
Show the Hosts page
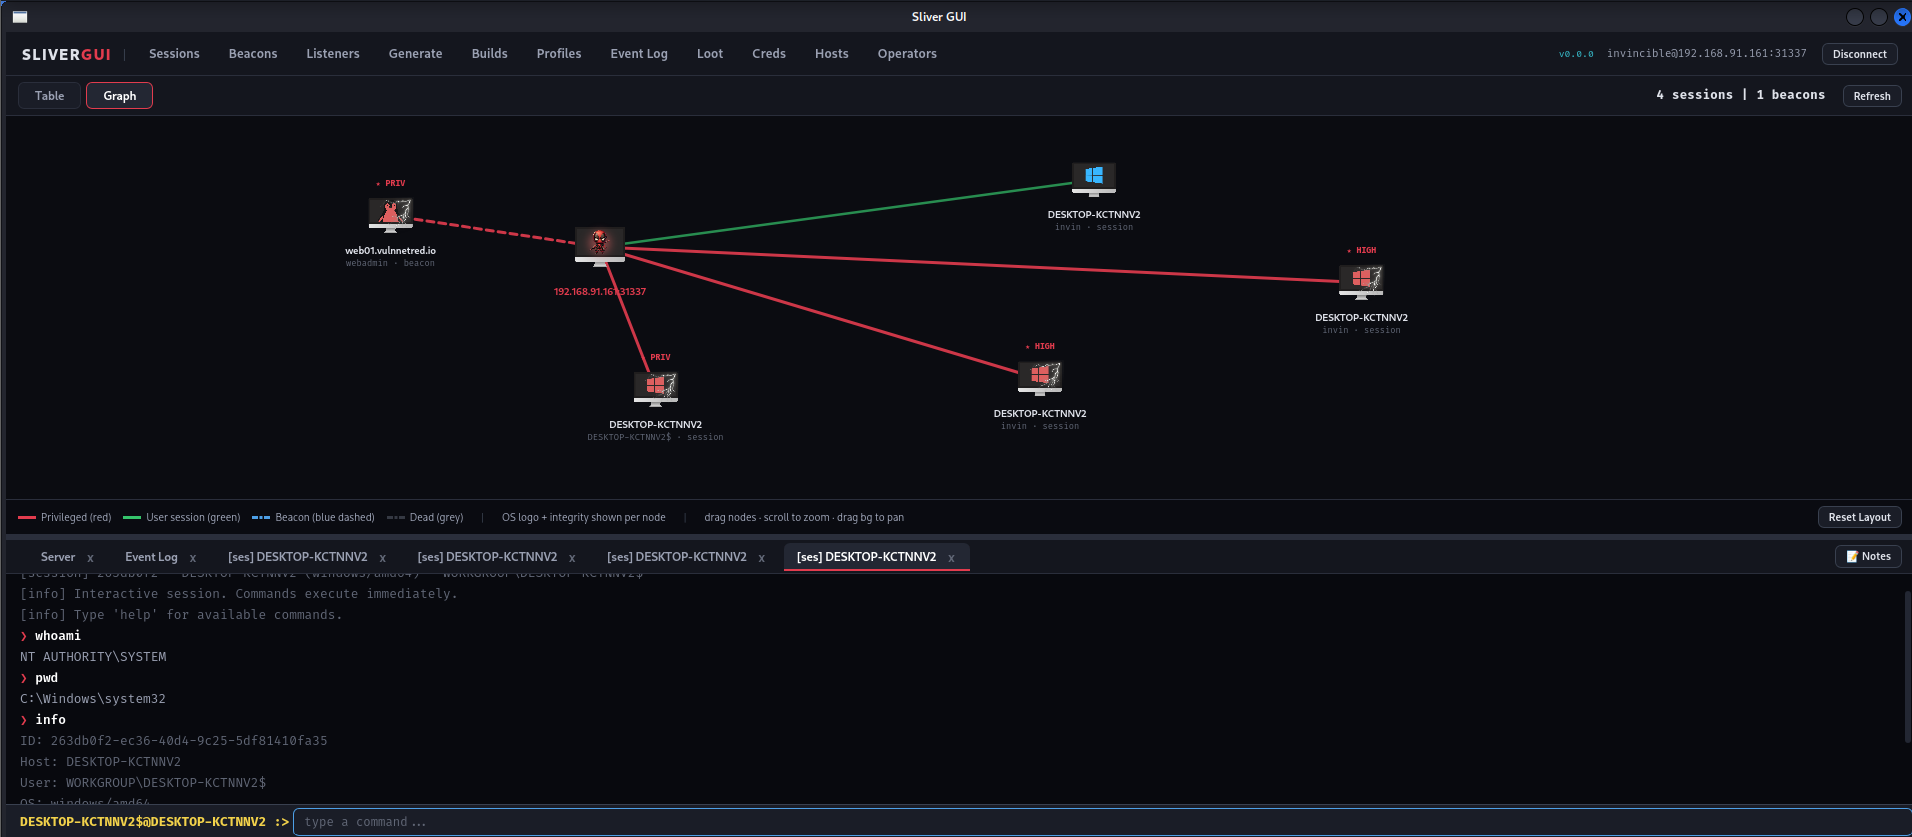(x=832, y=54)
